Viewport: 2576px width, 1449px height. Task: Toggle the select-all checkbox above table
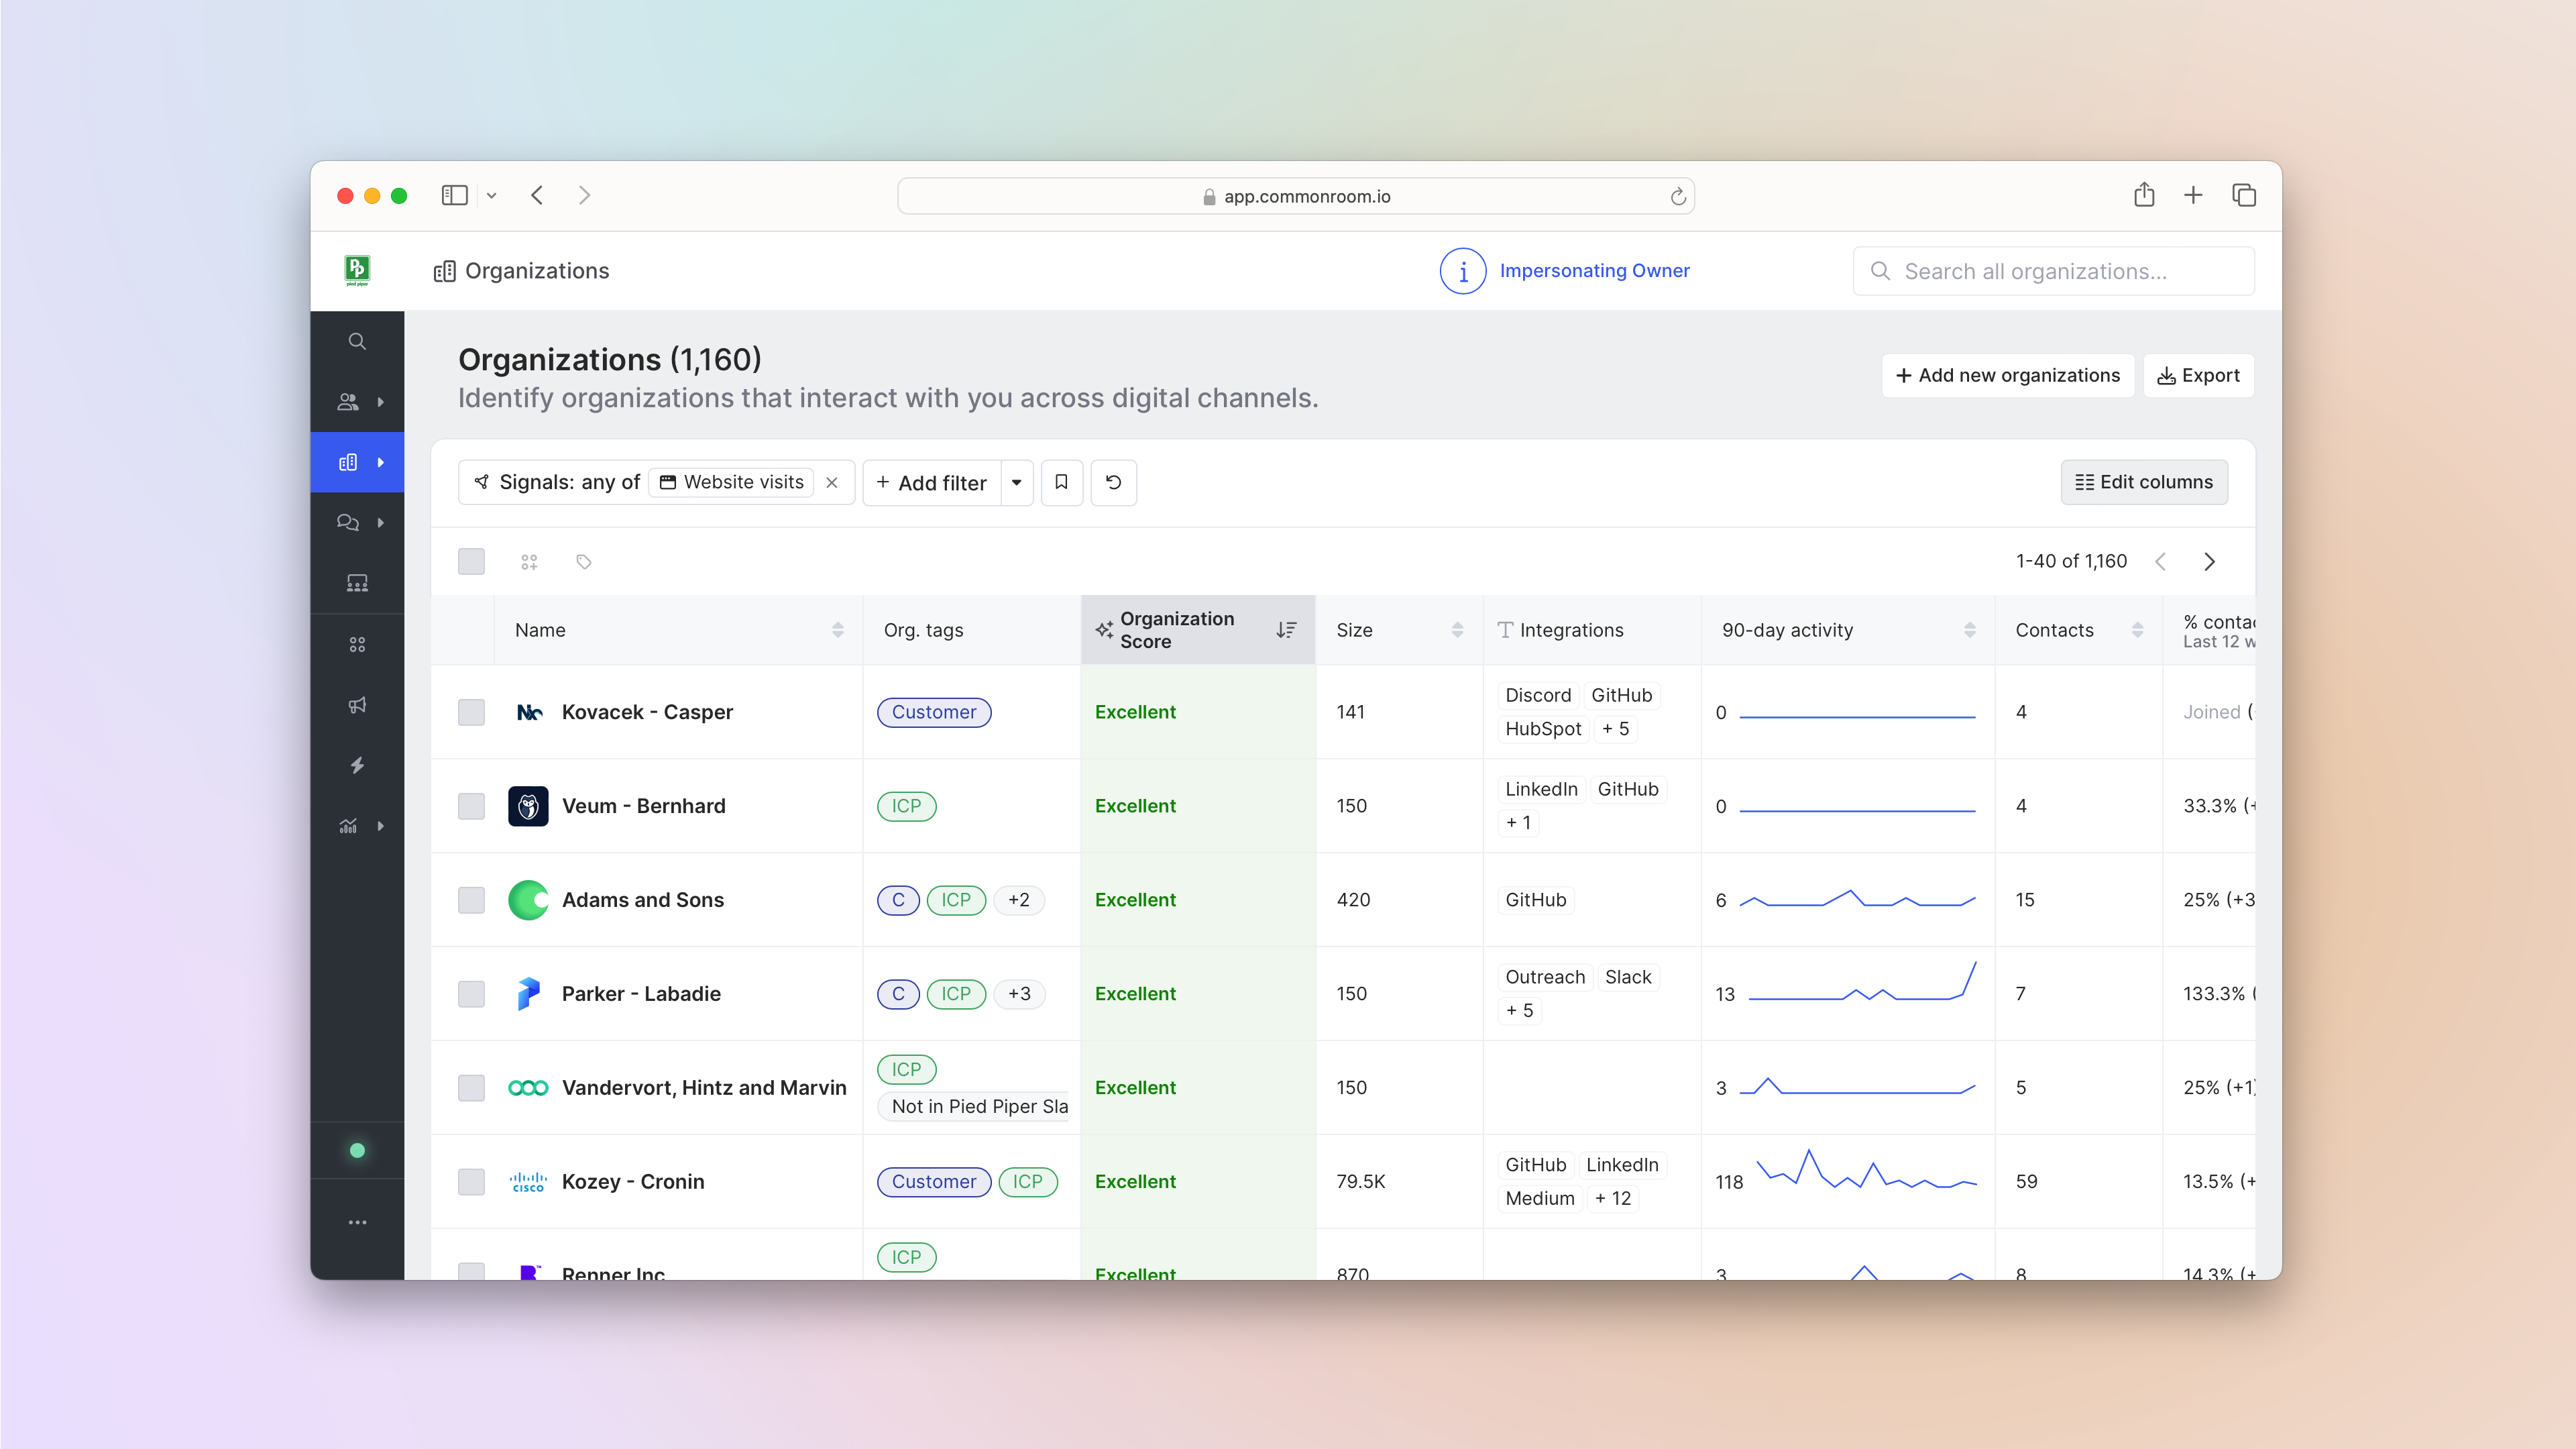[x=471, y=561]
